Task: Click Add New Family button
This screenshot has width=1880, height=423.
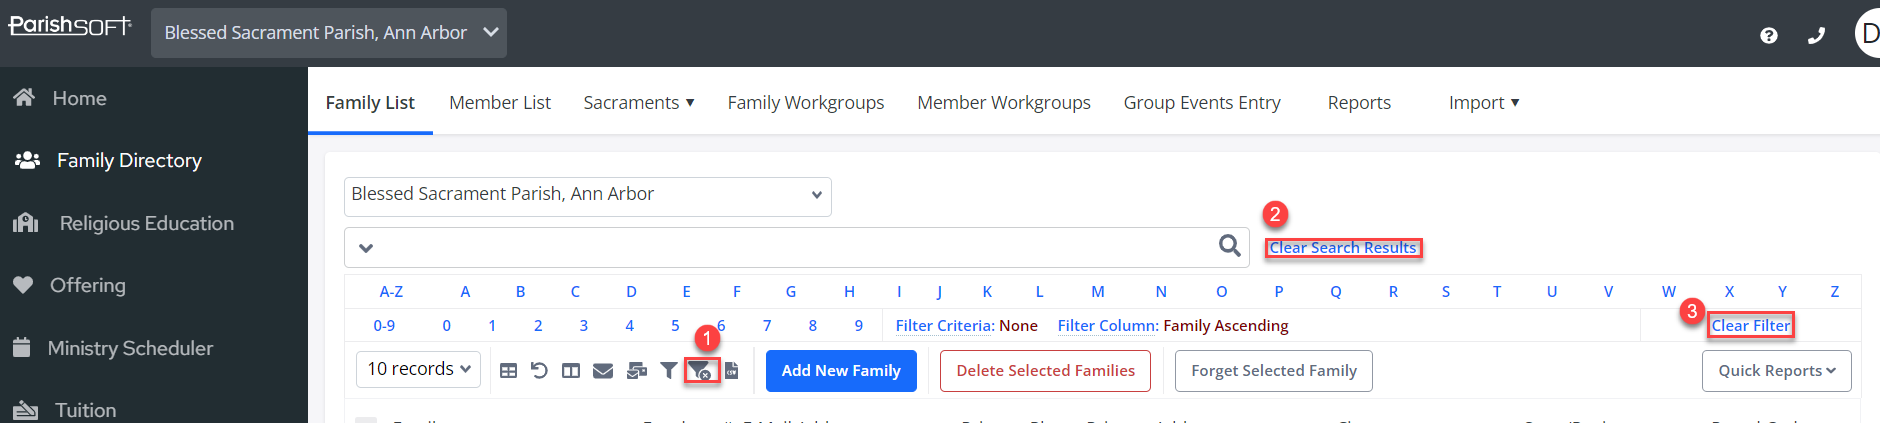Action: (841, 371)
